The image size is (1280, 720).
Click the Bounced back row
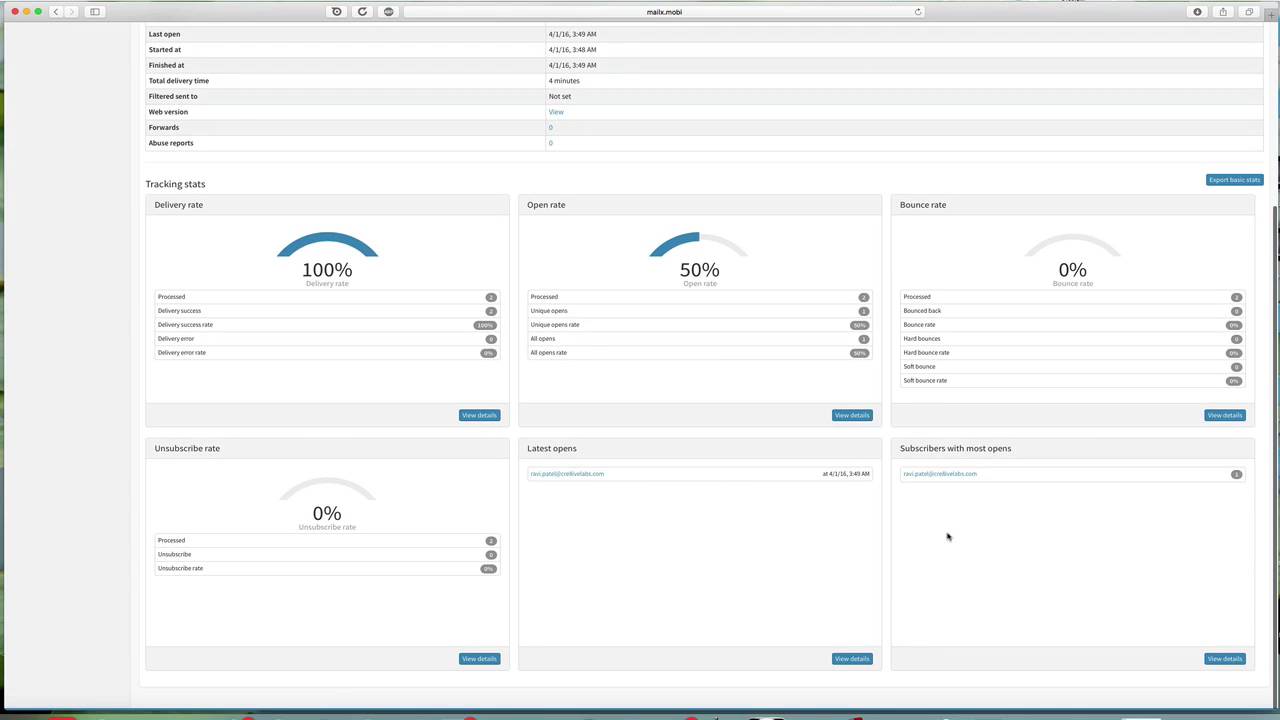(x=1072, y=311)
